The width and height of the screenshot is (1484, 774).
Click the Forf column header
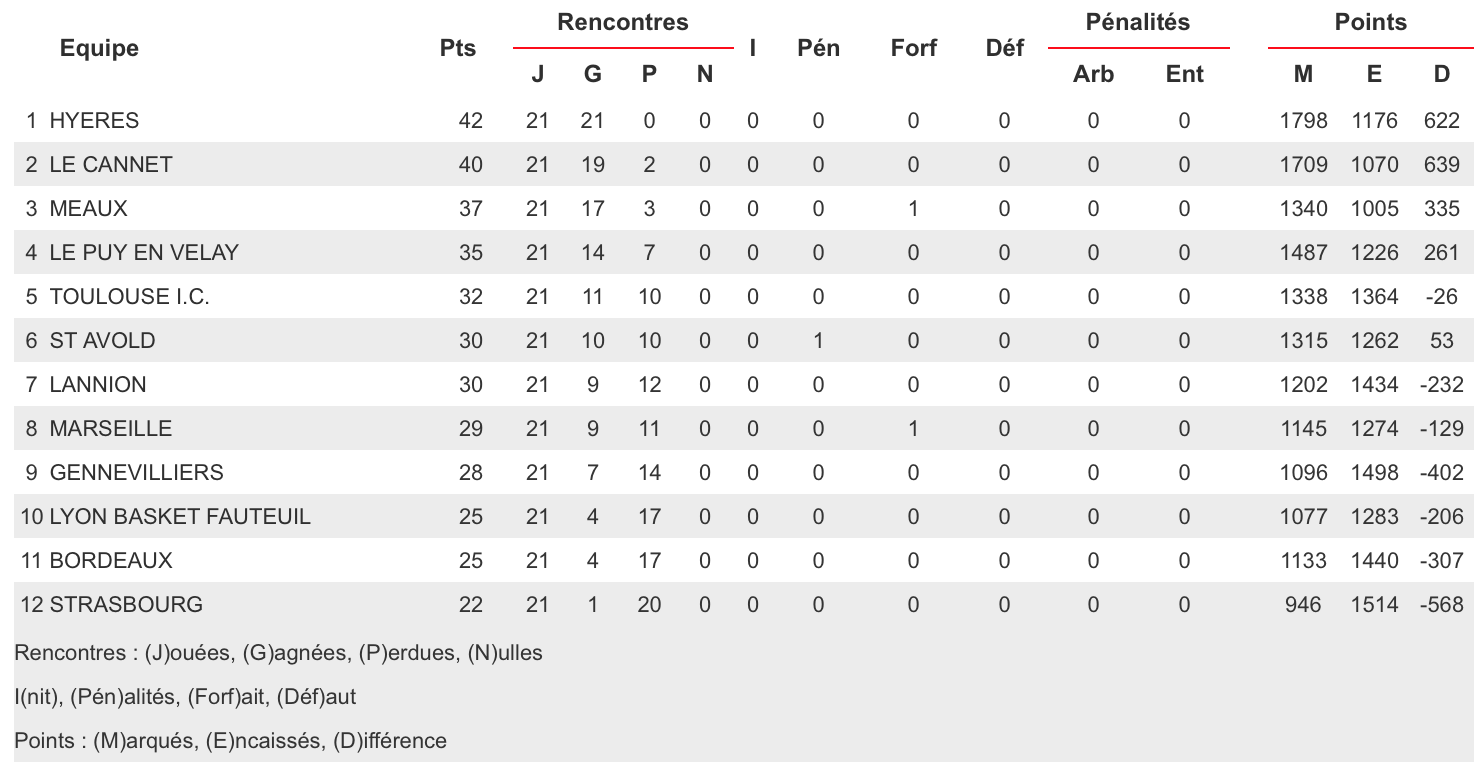[x=913, y=48]
